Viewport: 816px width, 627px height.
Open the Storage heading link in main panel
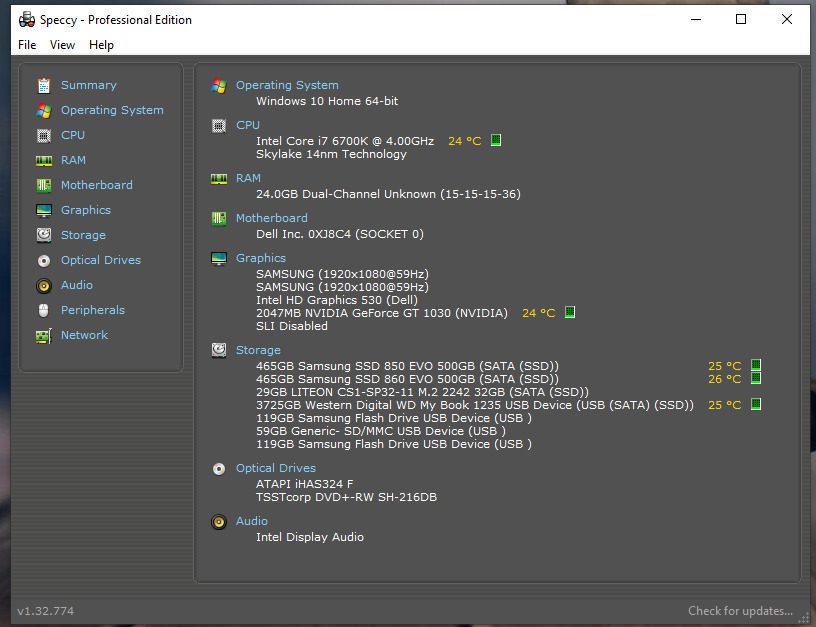click(258, 350)
